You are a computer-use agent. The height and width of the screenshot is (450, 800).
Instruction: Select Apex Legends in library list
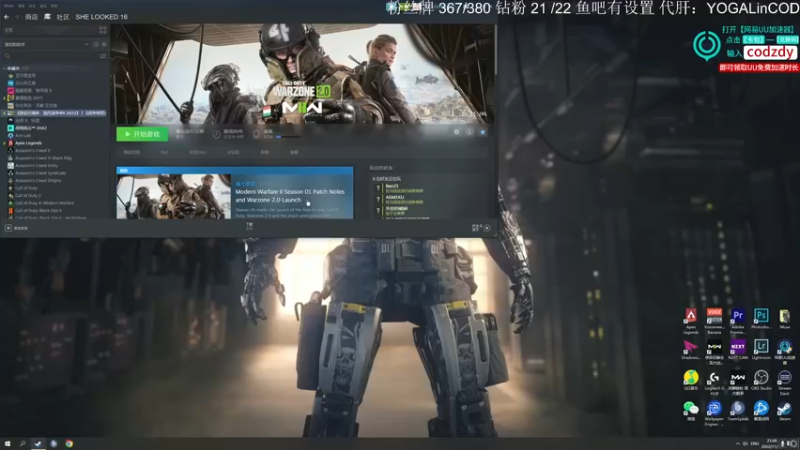point(25,143)
